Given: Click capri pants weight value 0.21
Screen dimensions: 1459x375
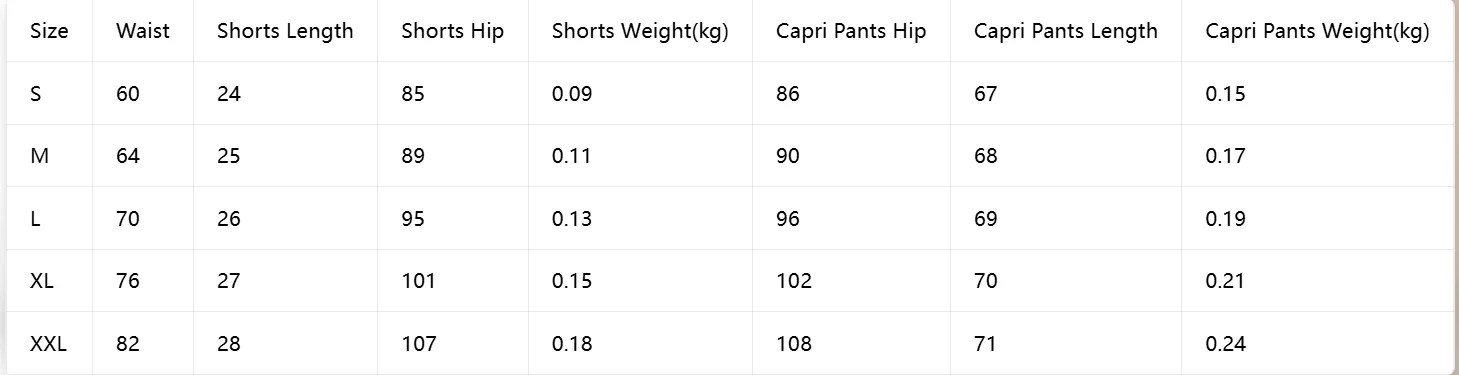Looking at the screenshot, I should [x=1226, y=281].
